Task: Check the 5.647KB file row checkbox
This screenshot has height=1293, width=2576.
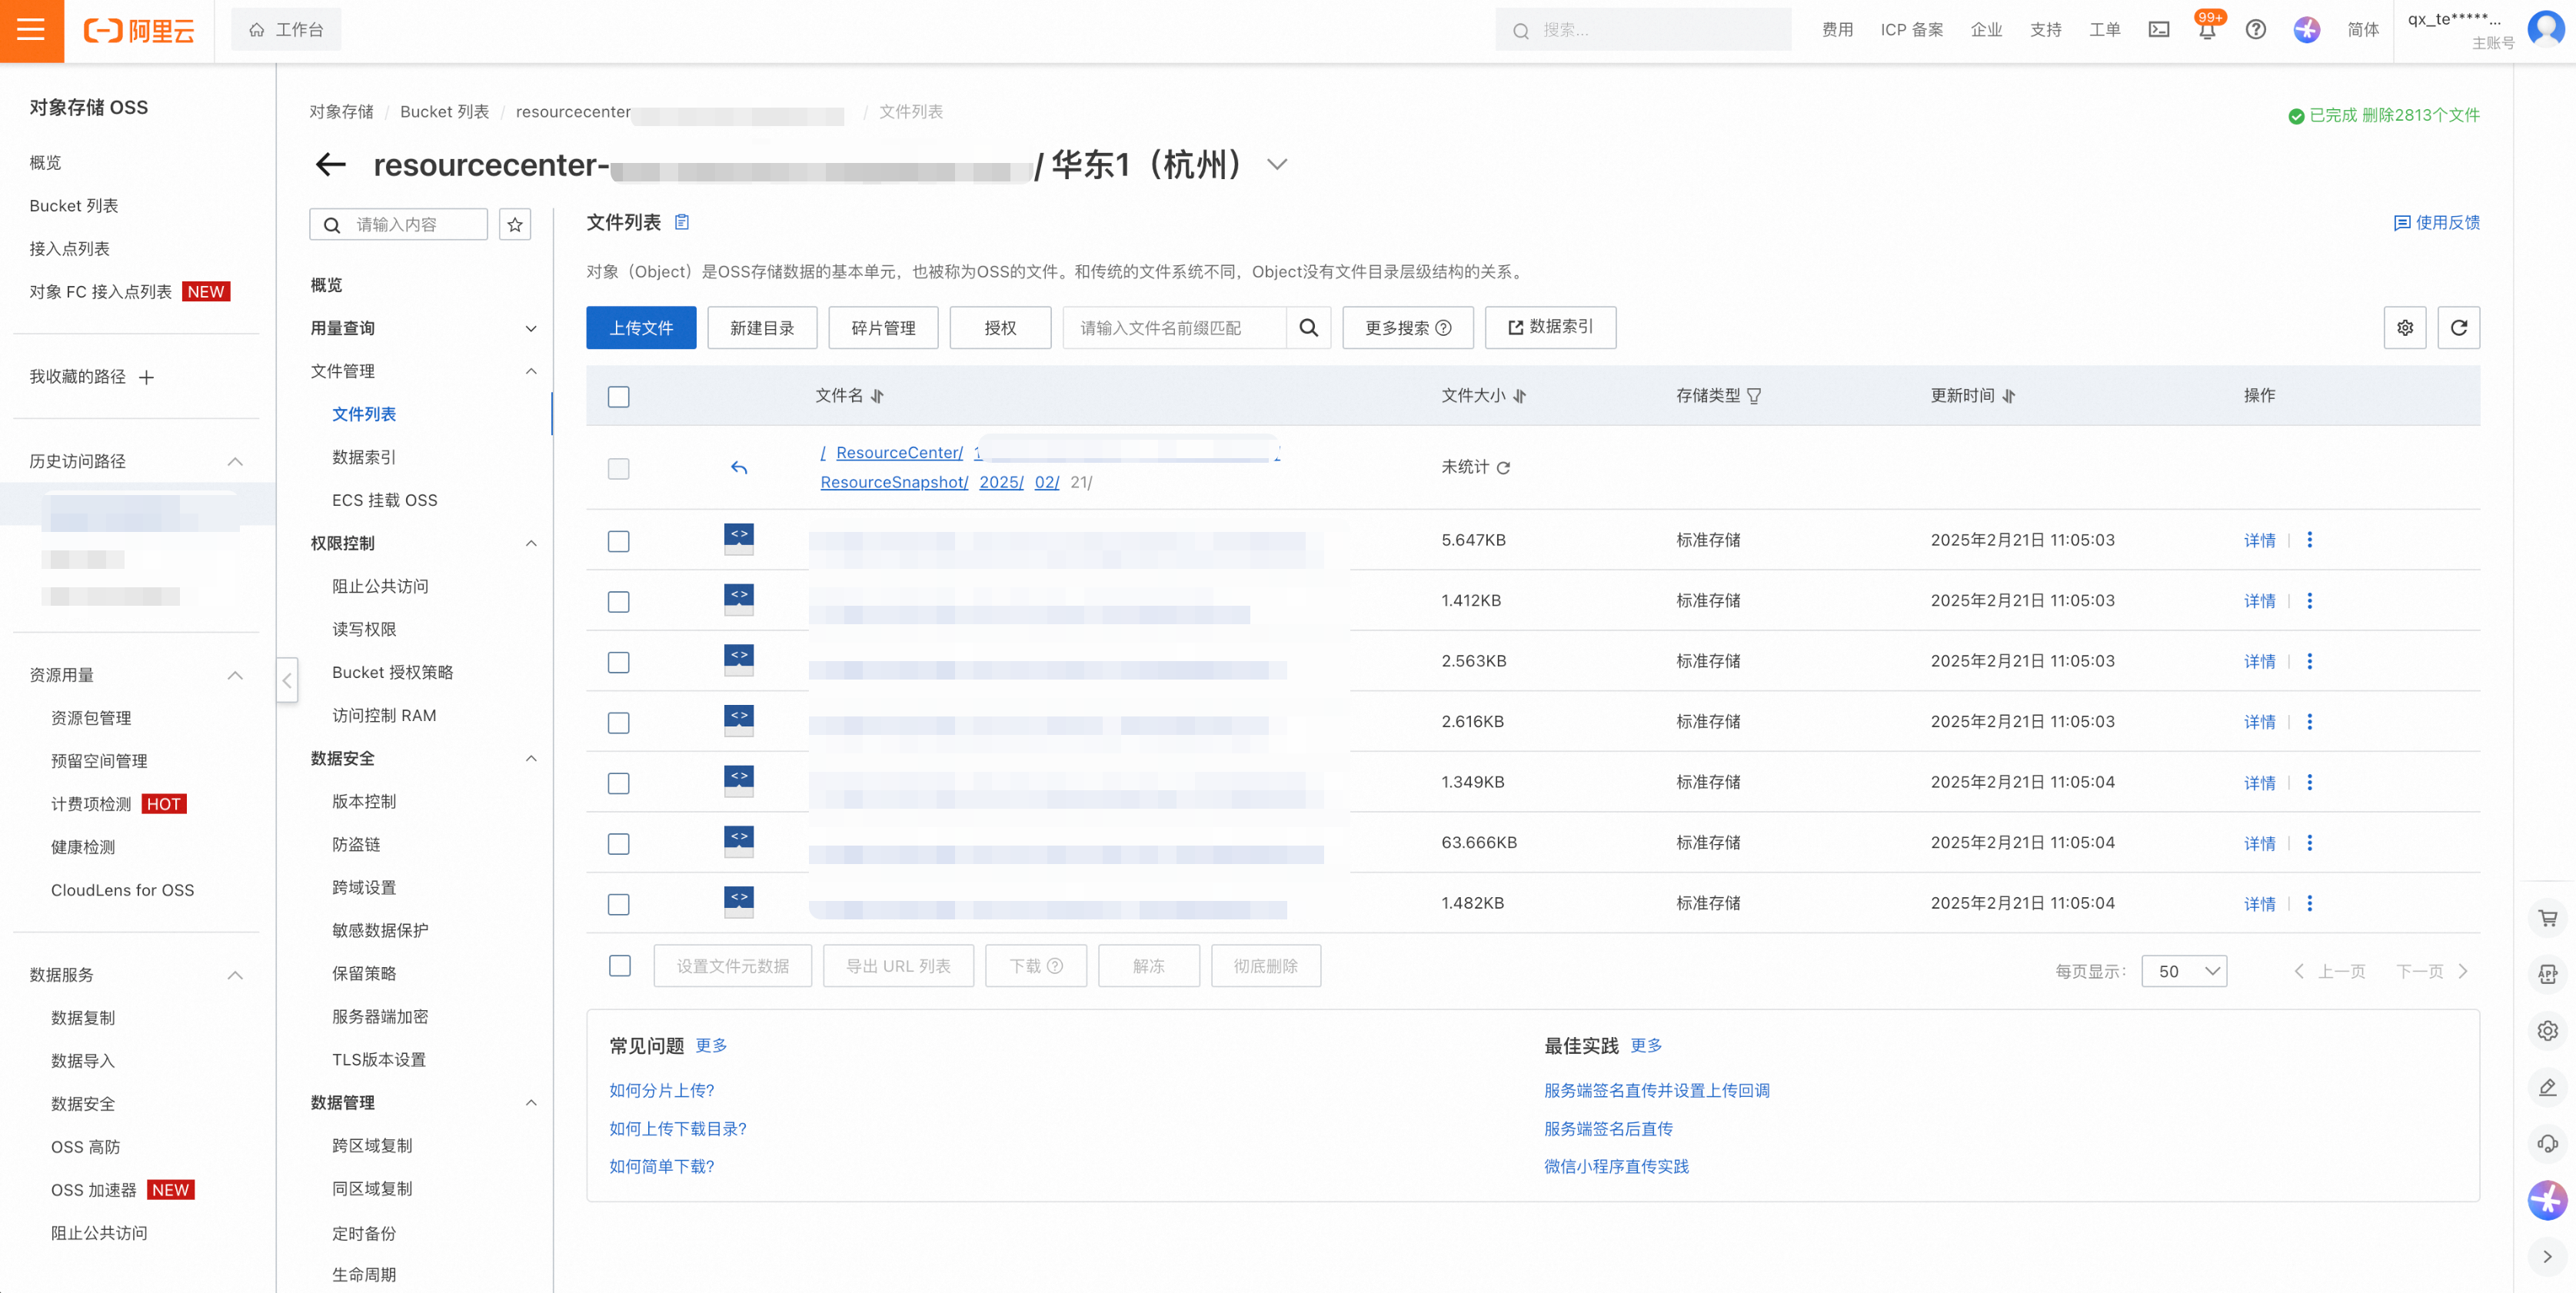Action: coord(619,541)
